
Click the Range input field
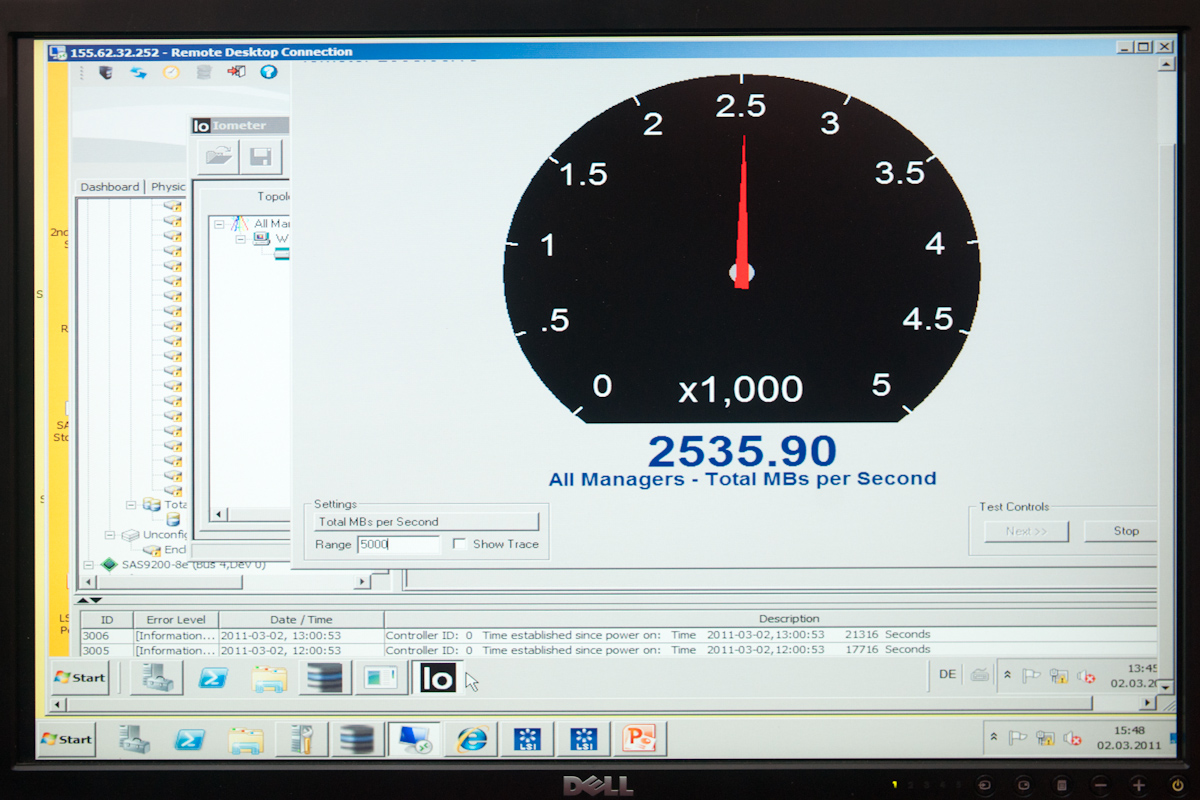click(398, 544)
